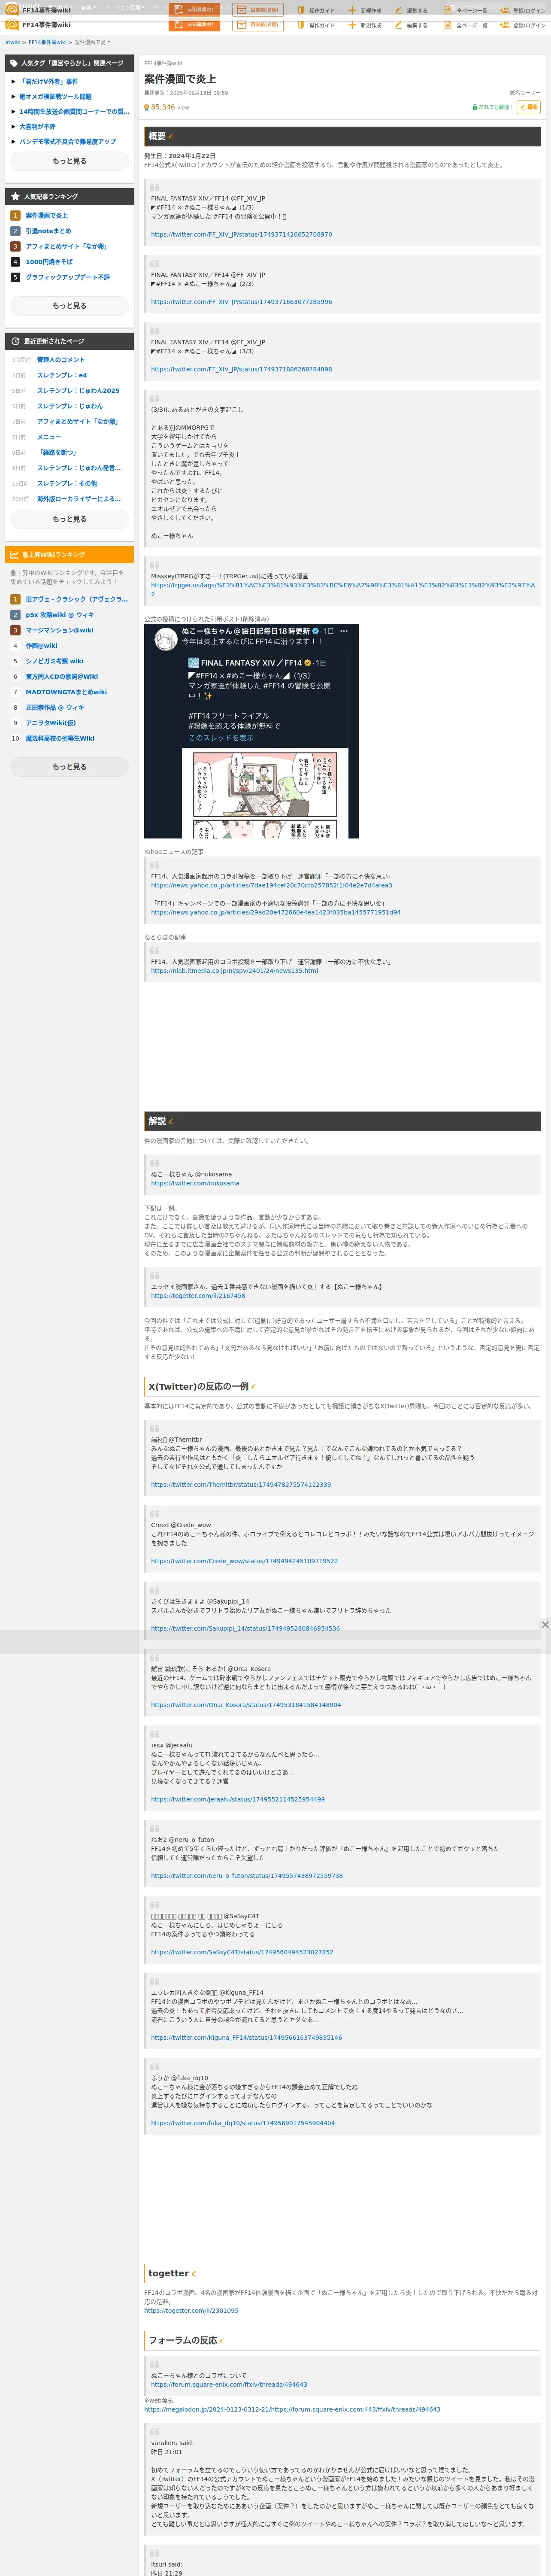
Task: Open the 編集する menu in header
Action: click(x=411, y=25)
